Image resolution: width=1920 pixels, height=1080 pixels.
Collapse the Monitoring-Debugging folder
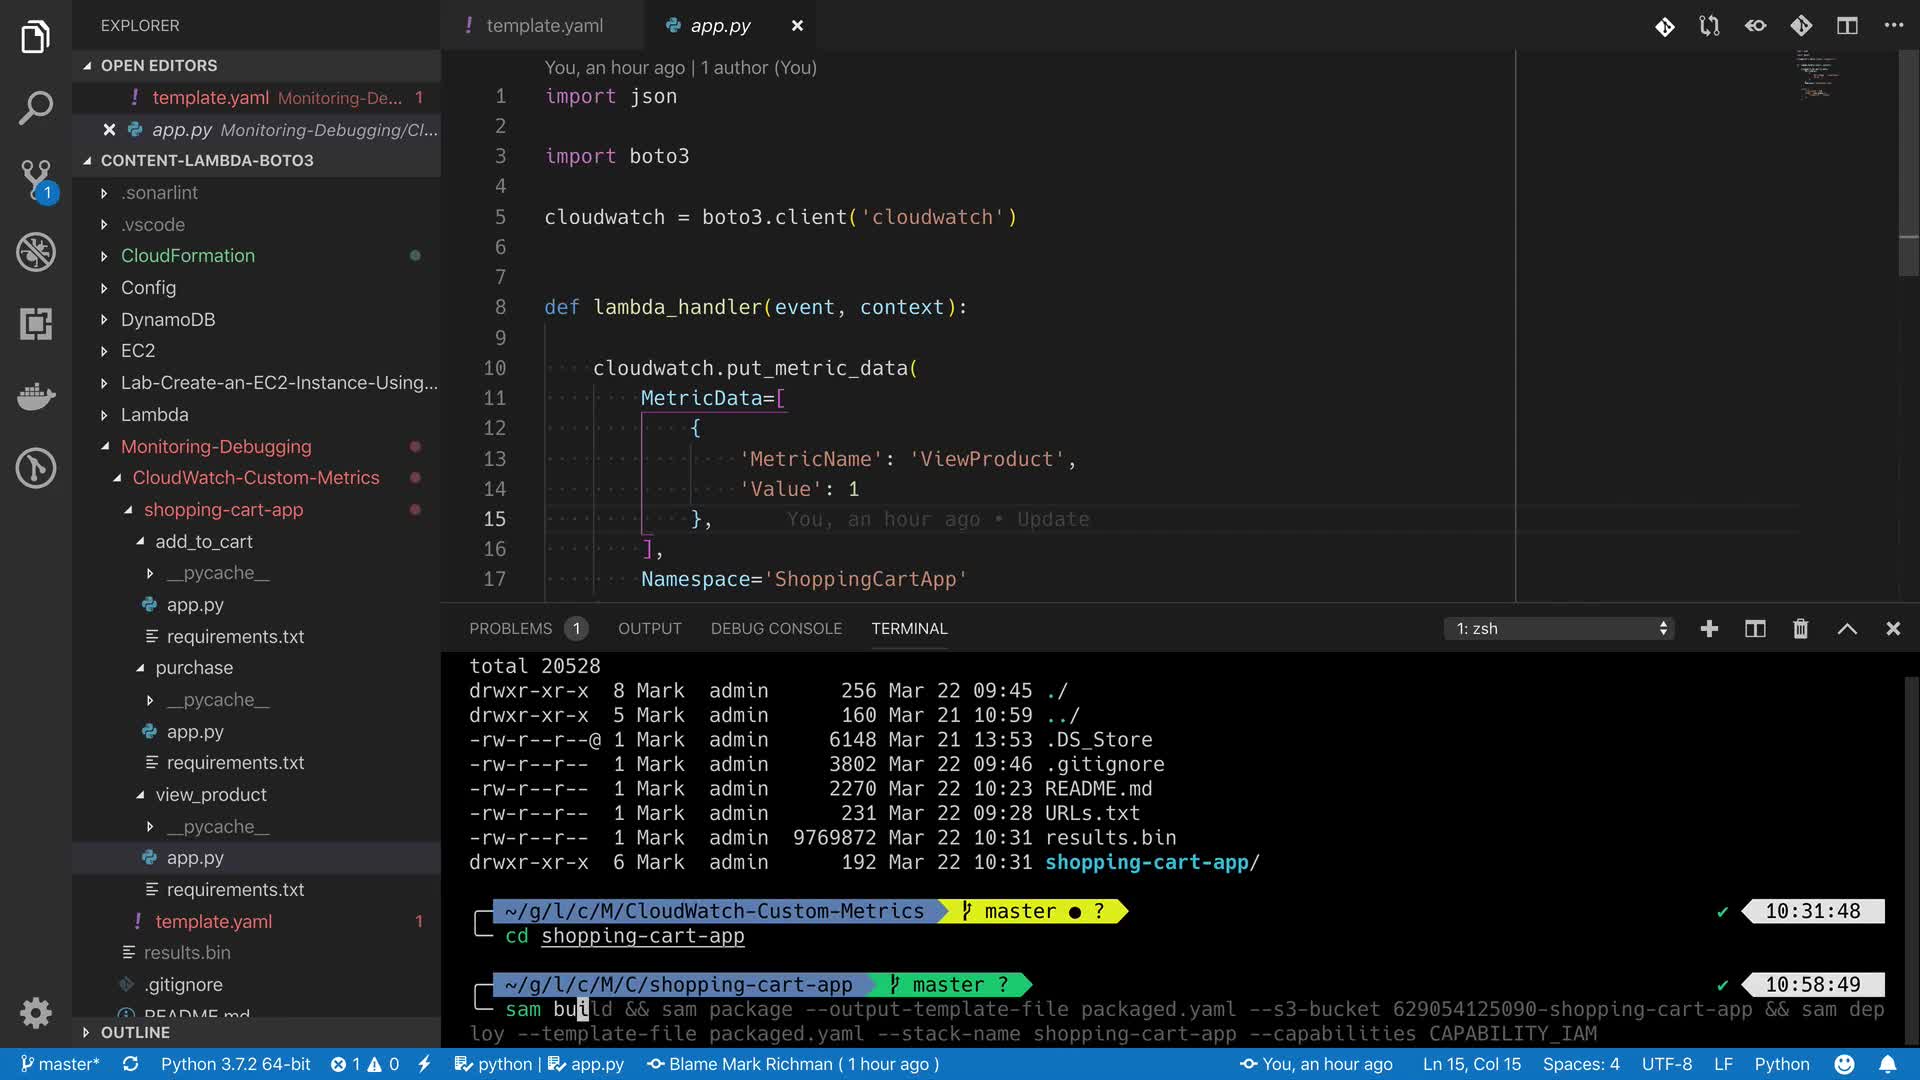pyautogui.click(x=215, y=447)
